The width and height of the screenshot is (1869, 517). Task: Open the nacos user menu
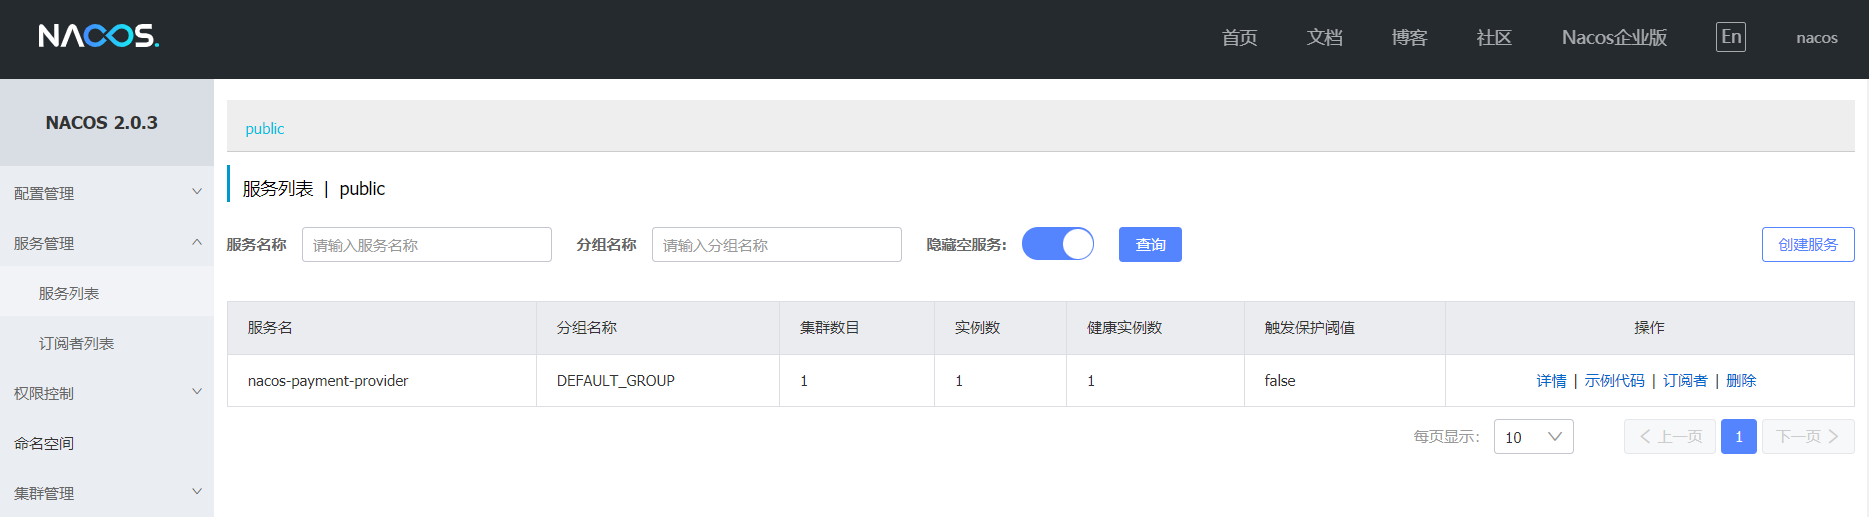(1816, 38)
